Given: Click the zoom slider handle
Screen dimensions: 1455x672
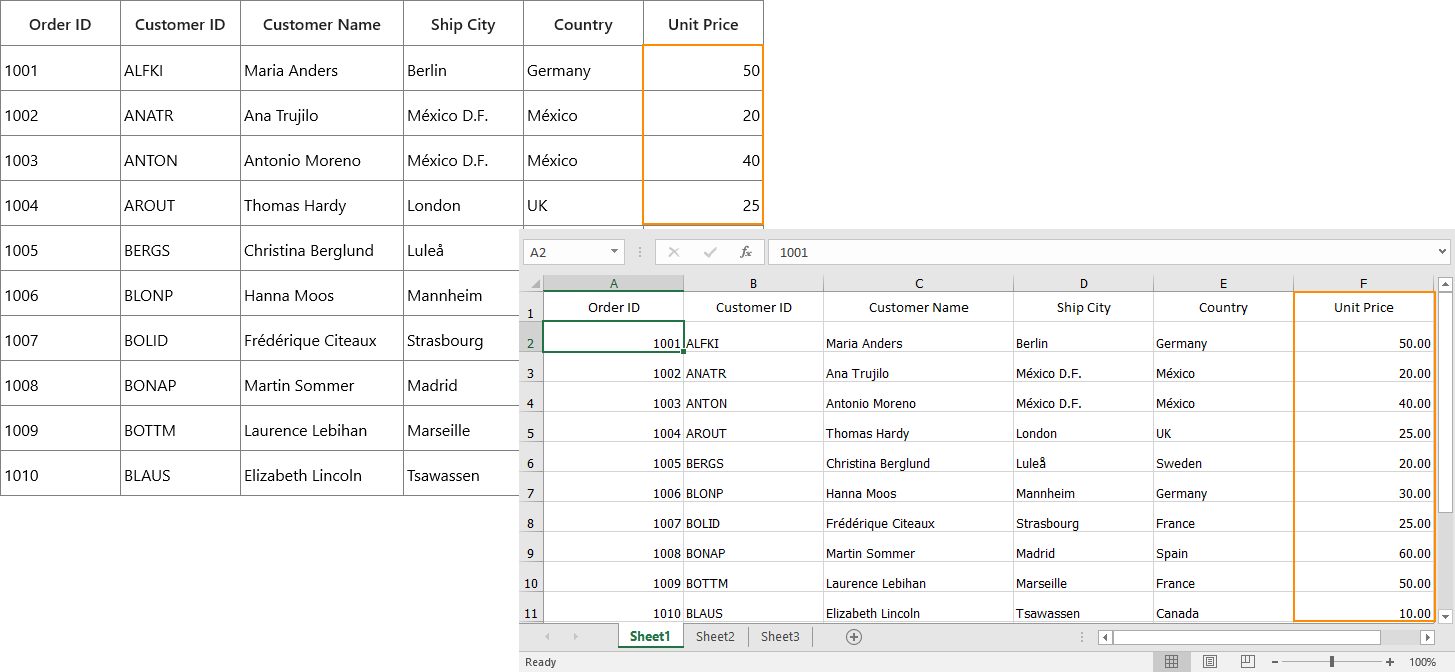Looking at the screenshot, I should point(1332,662).
